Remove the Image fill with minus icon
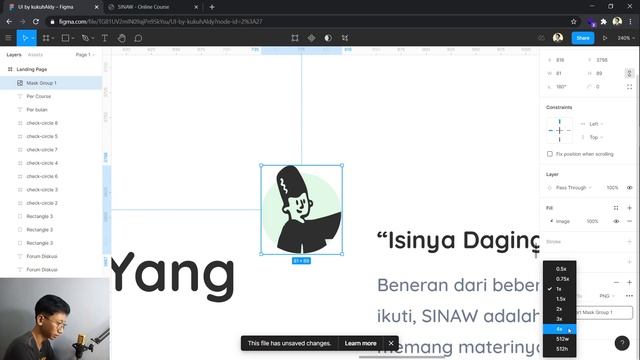 629,221
